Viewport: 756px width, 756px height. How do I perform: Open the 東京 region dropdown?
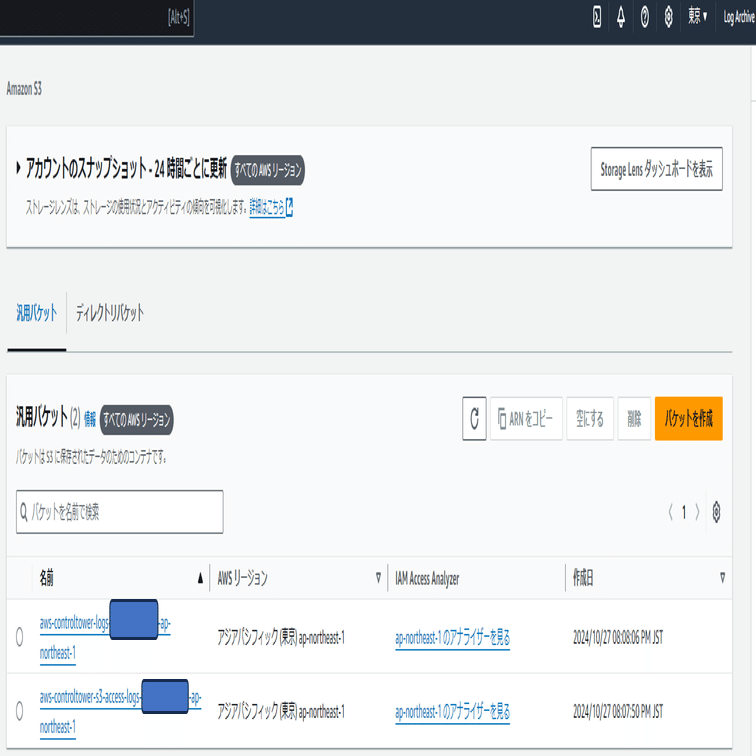(x=697, y=16)
